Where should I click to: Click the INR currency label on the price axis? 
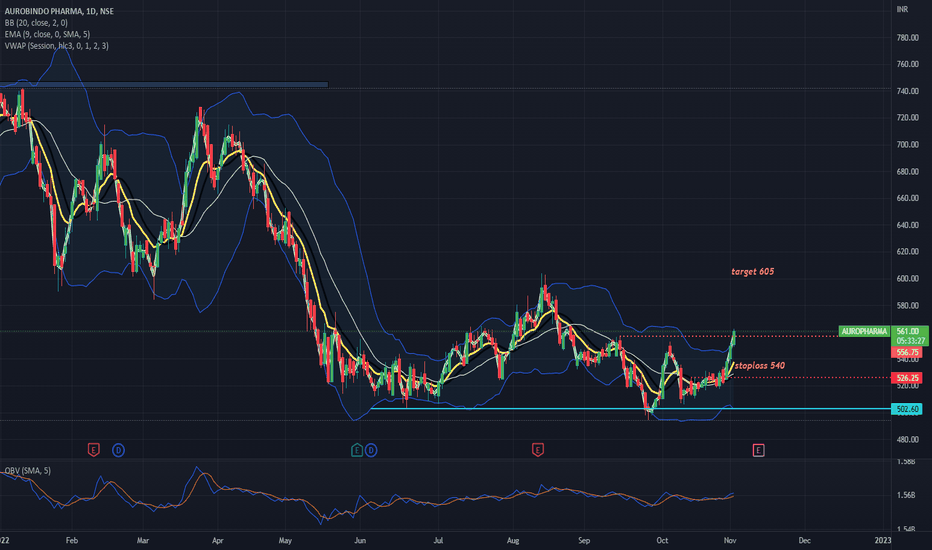pyautogui.click(x=902, y=10)
